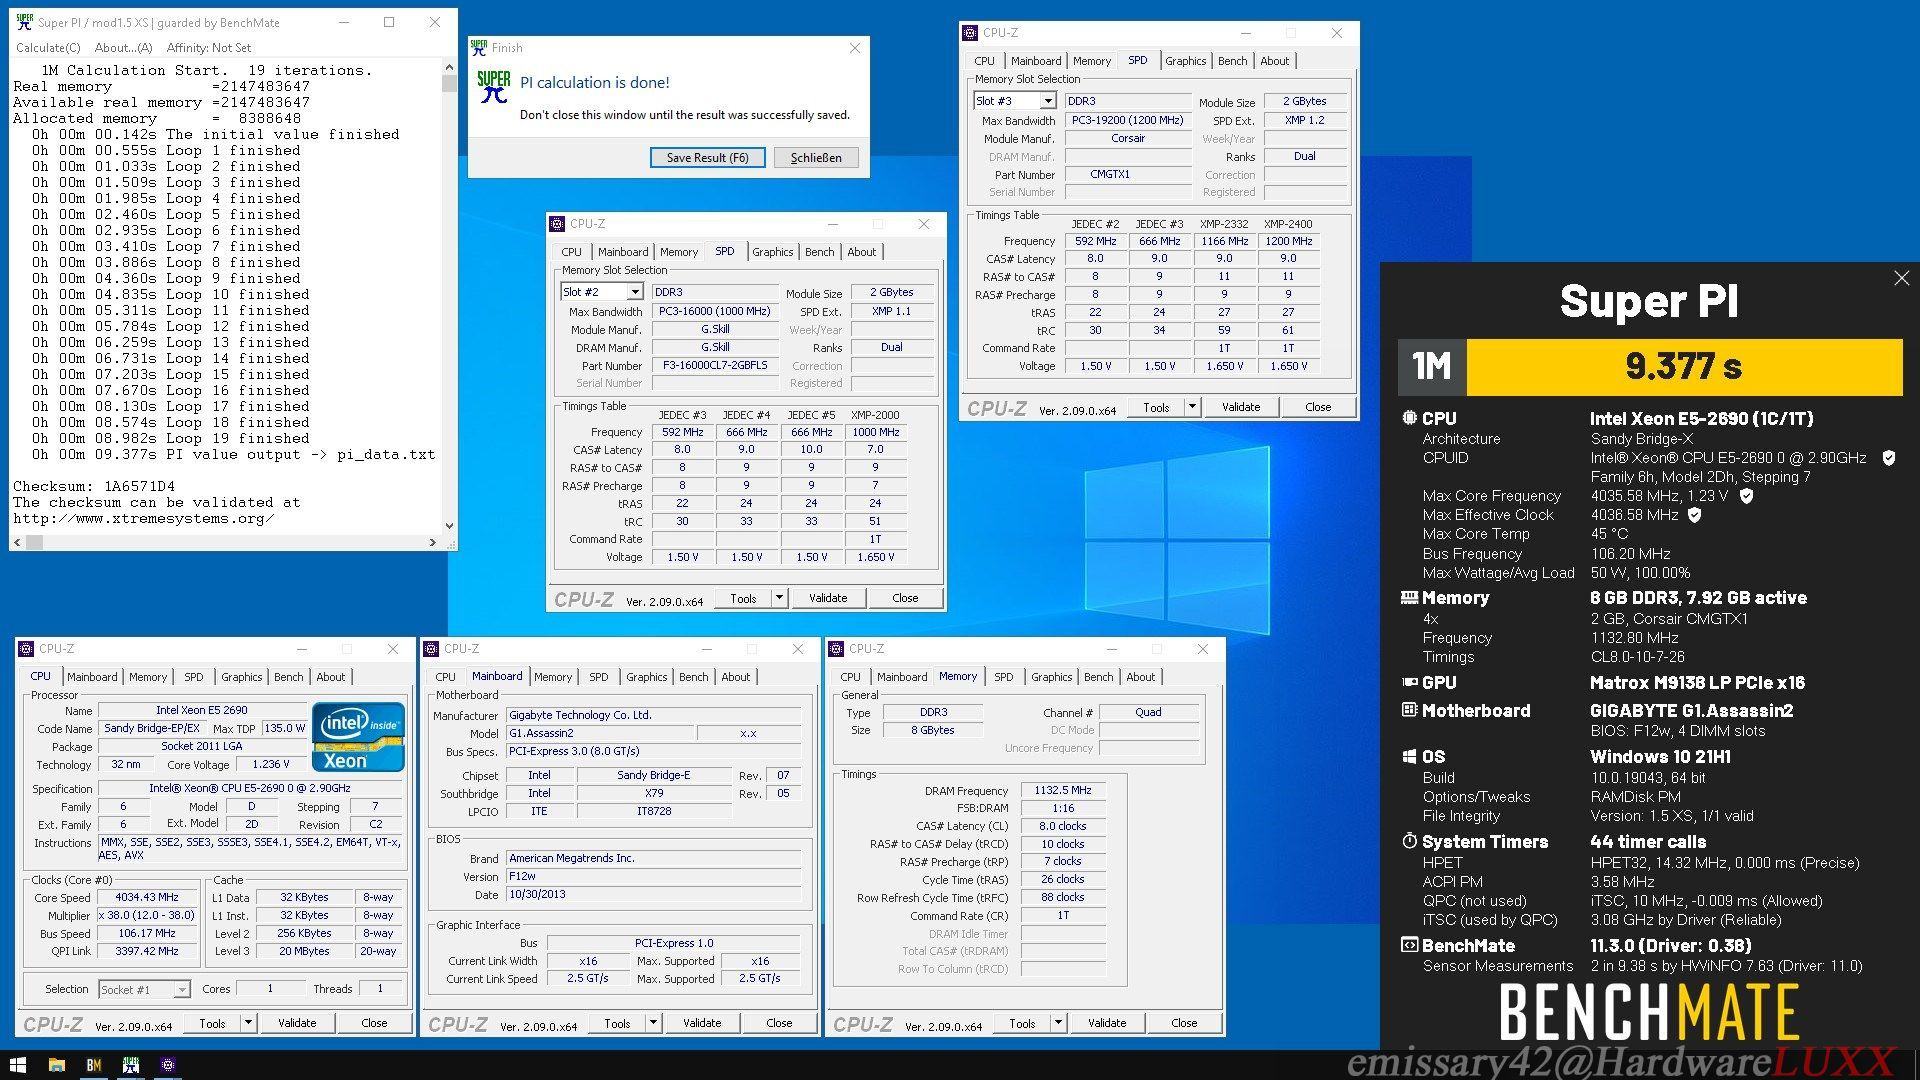
Task: Click the Loop 19 finished line
Action: tap(170, 438)
